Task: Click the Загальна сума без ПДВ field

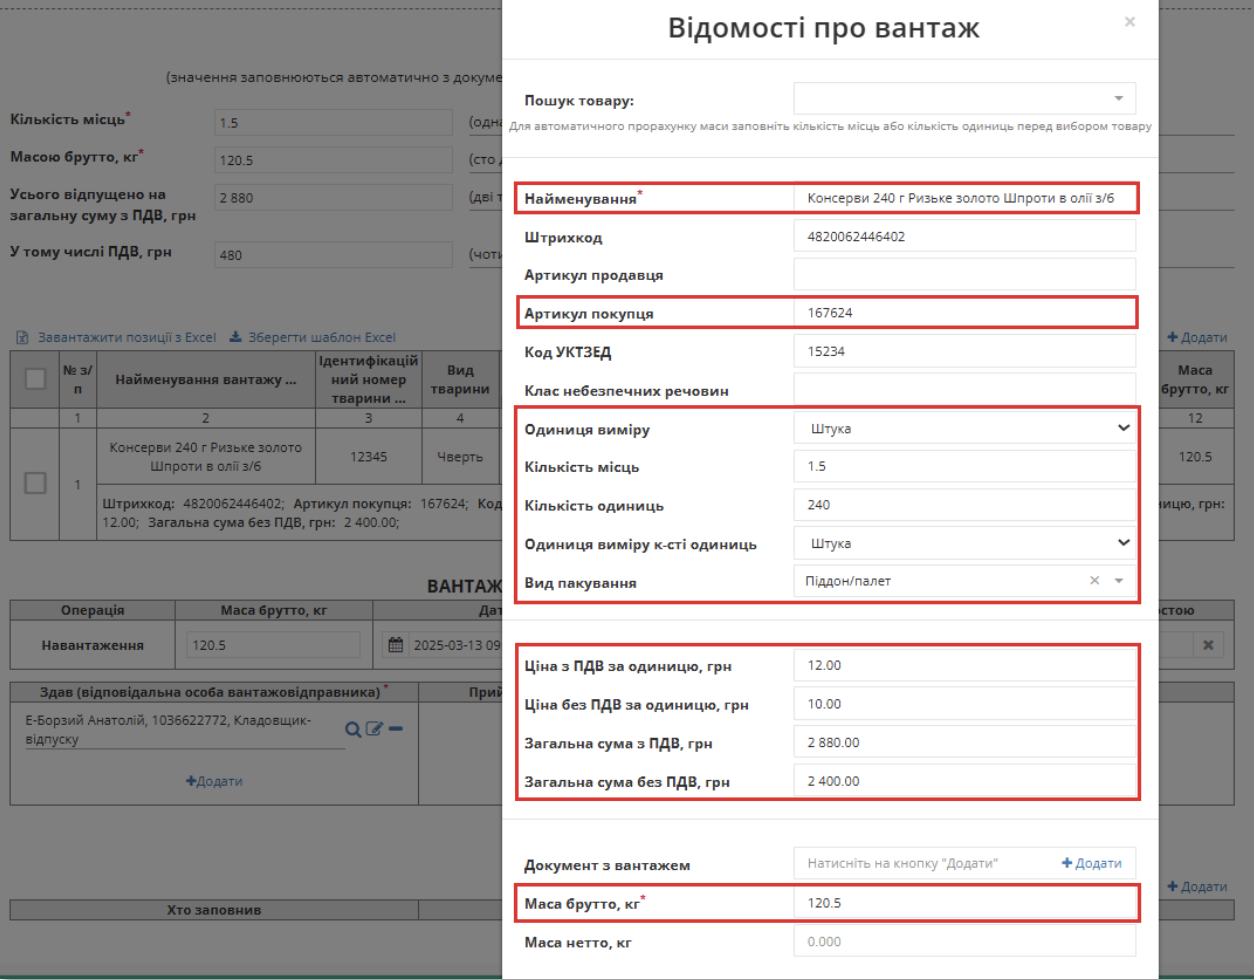Action: (x=965, y=780)
